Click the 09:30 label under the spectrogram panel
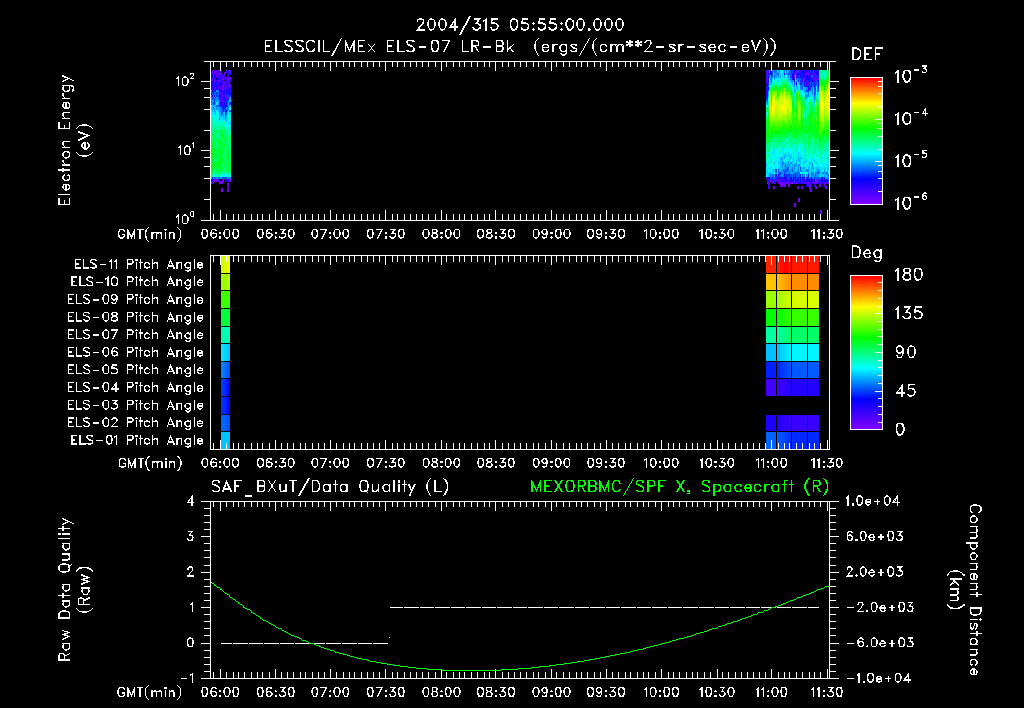 (x=606, y=234)
